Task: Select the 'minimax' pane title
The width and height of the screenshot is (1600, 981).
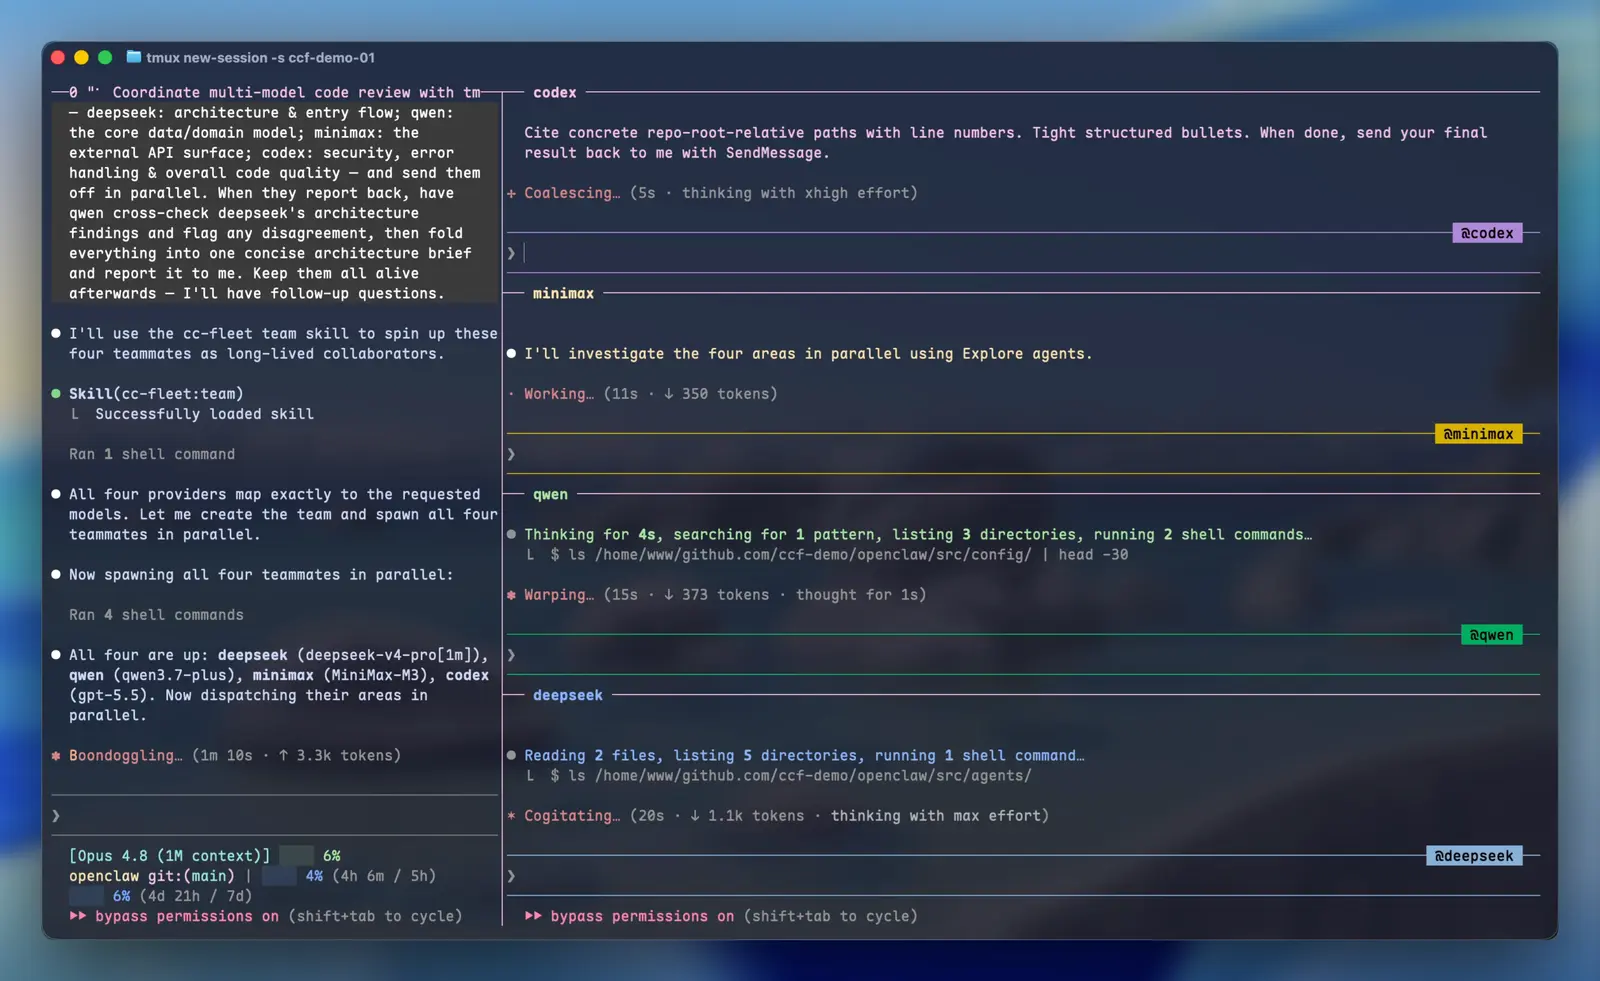Action: point(563,294)
